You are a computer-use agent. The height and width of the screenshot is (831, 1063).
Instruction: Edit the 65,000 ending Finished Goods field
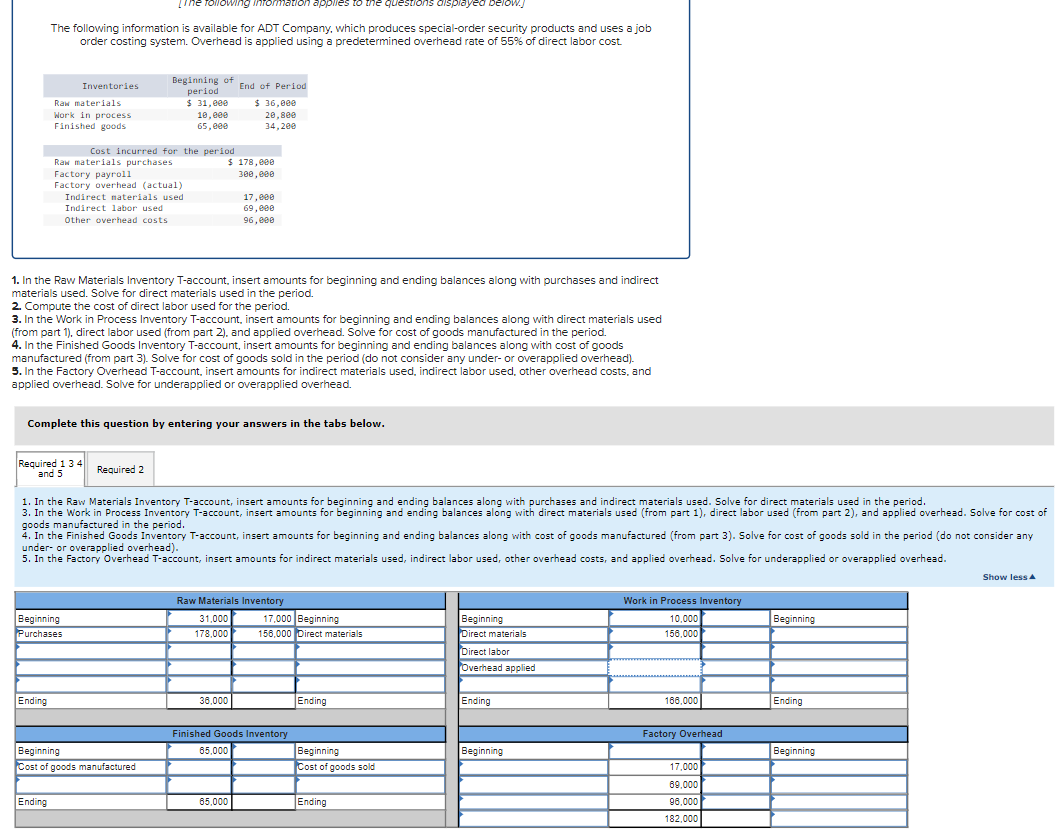coord(199,802)
